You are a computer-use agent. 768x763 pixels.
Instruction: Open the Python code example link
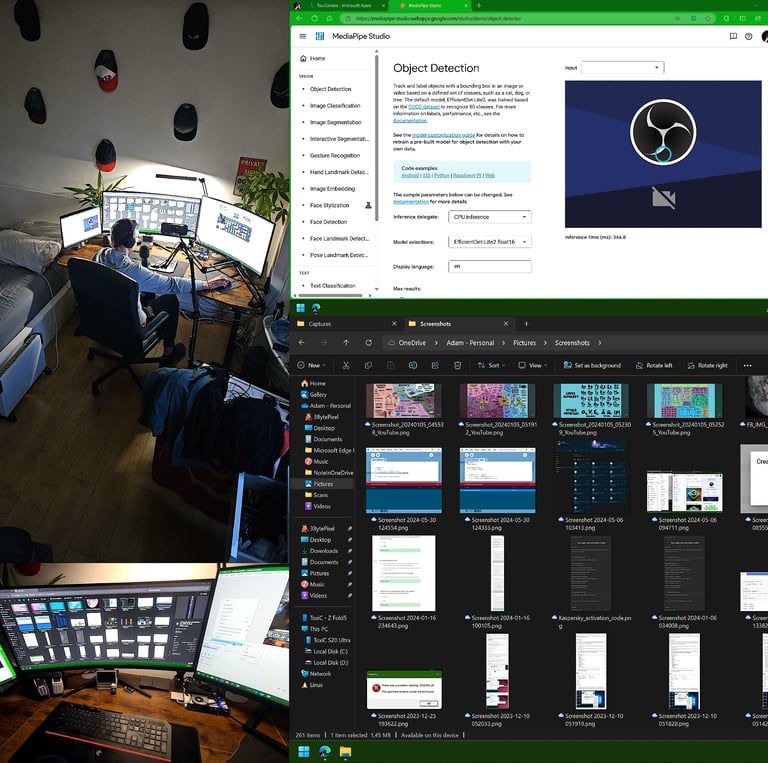[441, 175]
